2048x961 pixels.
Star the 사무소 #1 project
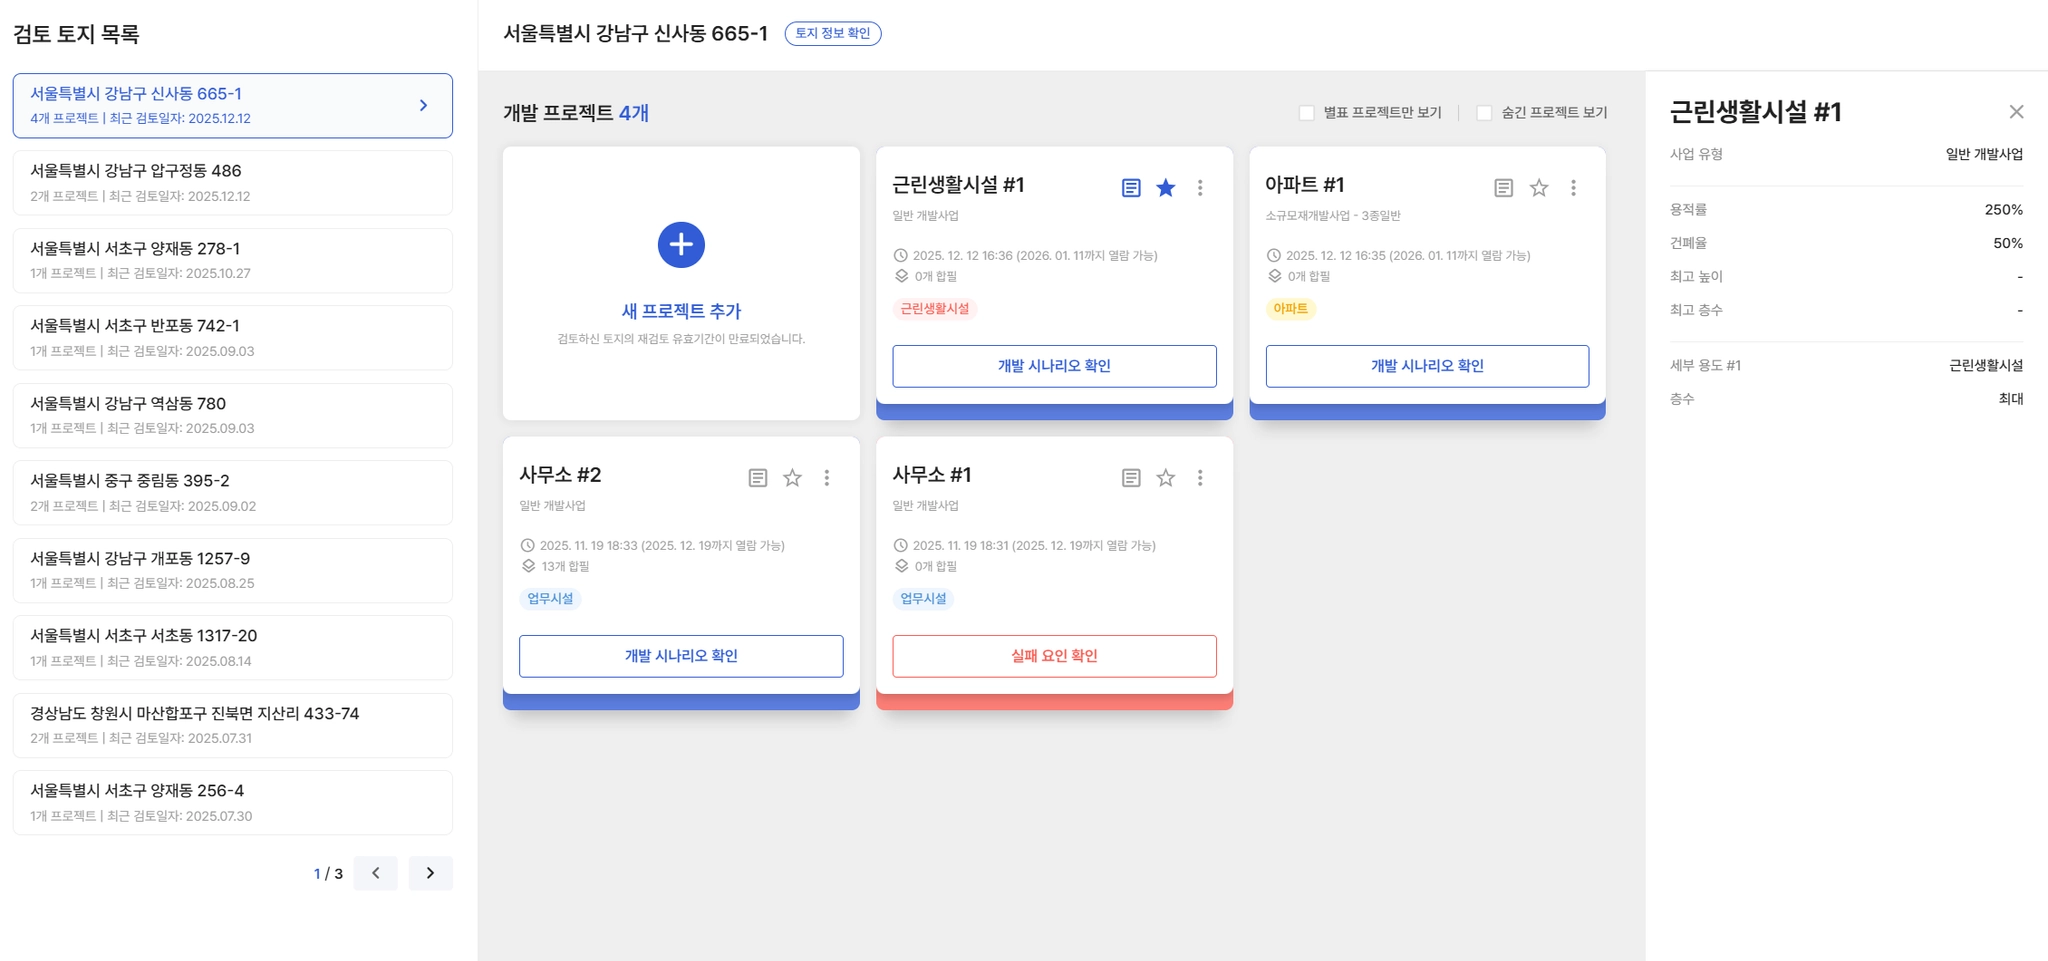coord(1166,478)
